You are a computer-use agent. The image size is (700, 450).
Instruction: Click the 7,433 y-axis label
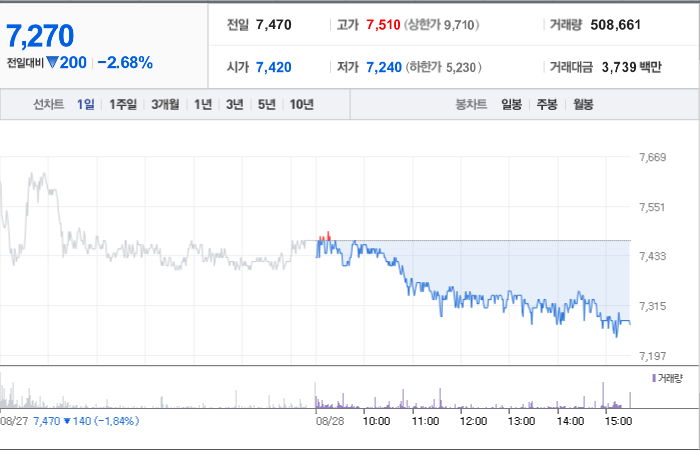[652, 256]
